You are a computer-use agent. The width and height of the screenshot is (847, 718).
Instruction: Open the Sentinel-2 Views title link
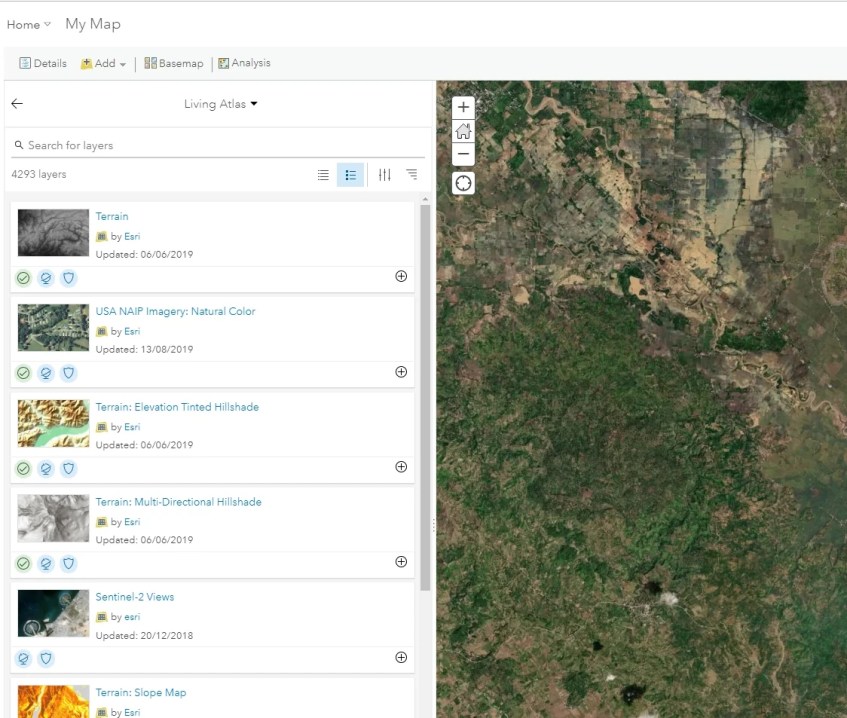pos(135,597)
